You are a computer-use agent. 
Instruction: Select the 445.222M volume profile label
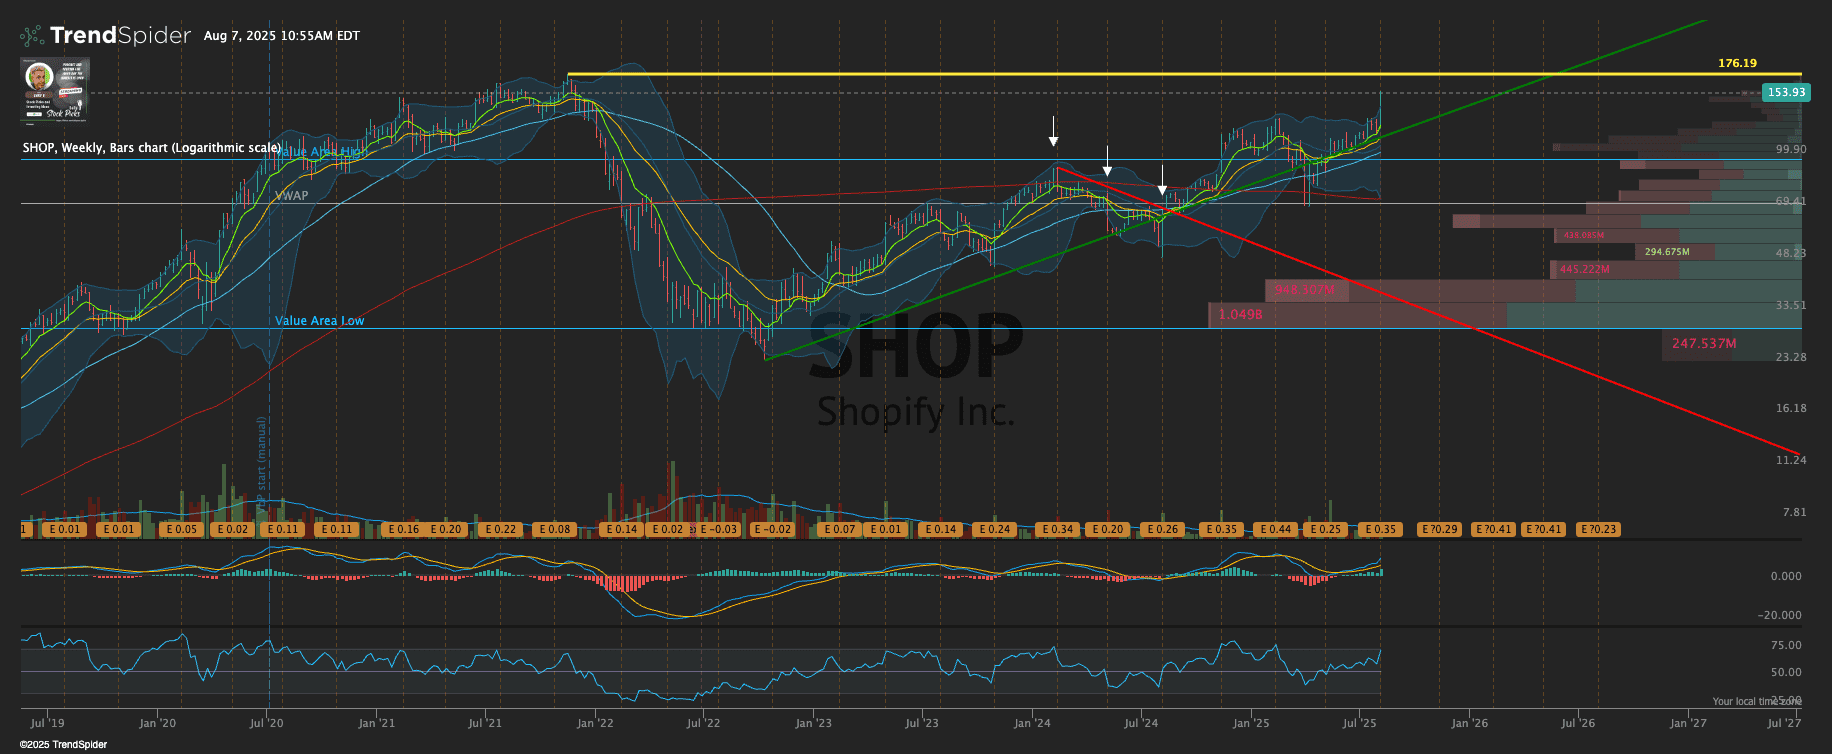pos(1585,270)
